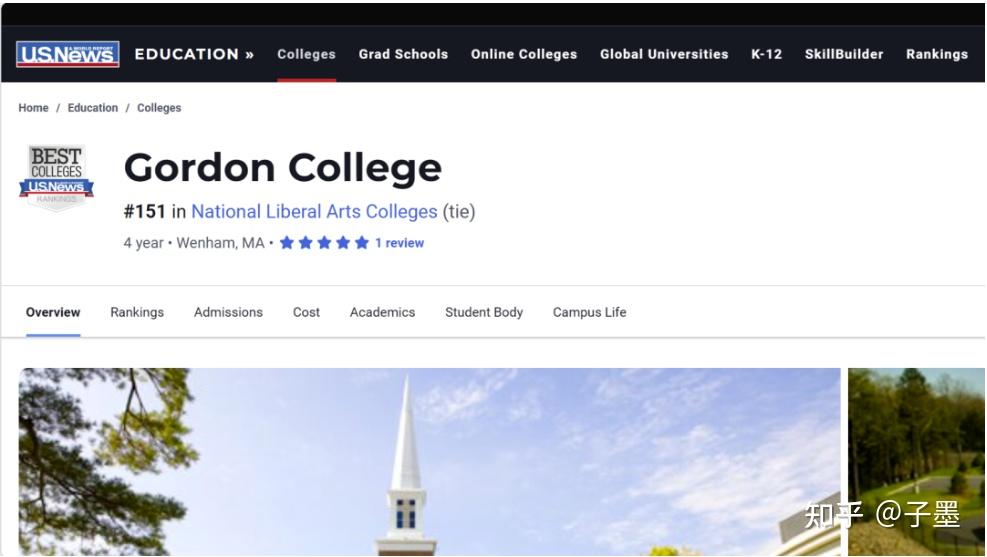This screenshot has width=987, height=557.
Task: Switch to the Academics tab
Action: [x=383, y=312]
